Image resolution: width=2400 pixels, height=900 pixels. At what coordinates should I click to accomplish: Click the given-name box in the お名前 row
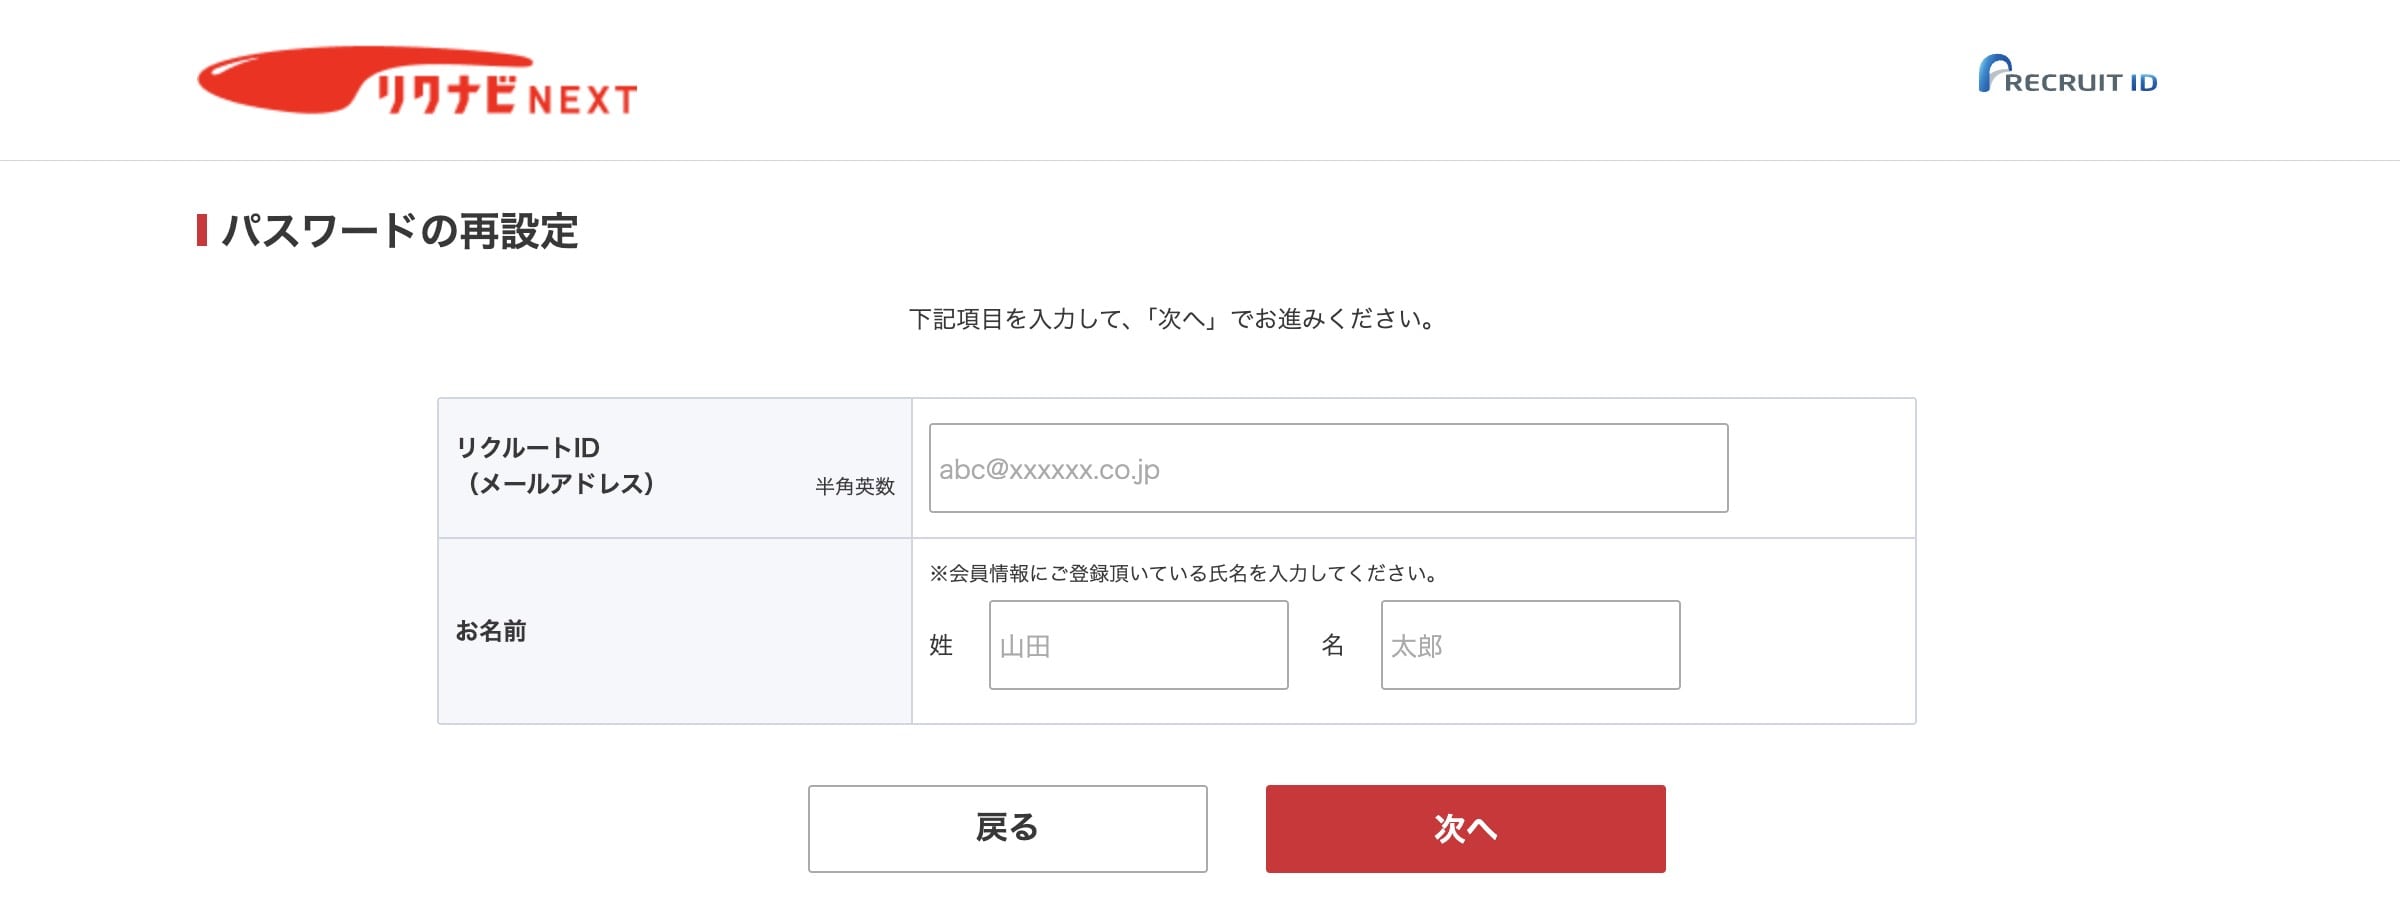tap(1529, 645)
